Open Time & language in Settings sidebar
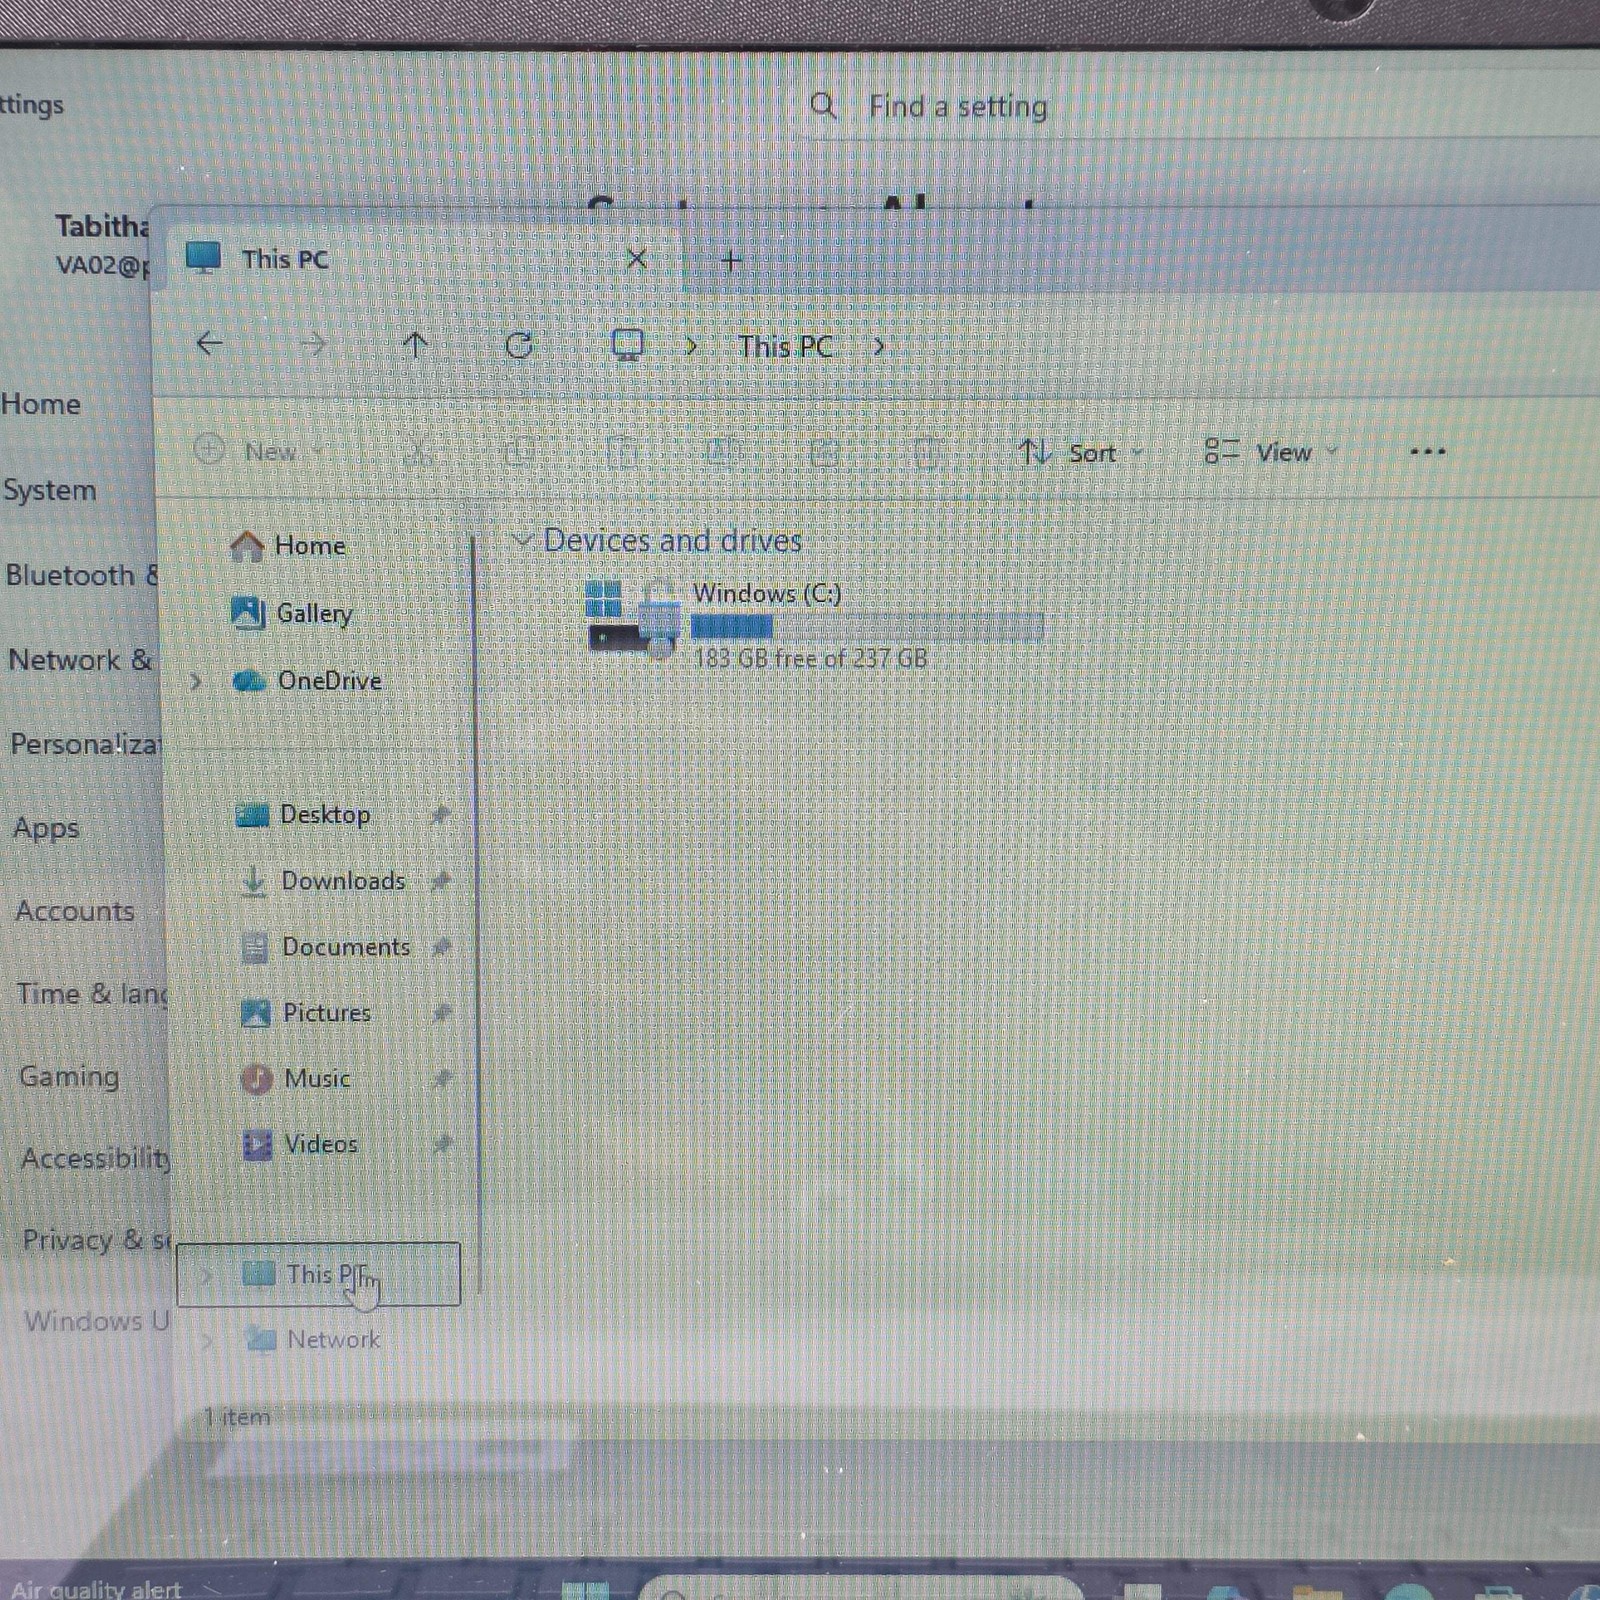 point(92,994)
